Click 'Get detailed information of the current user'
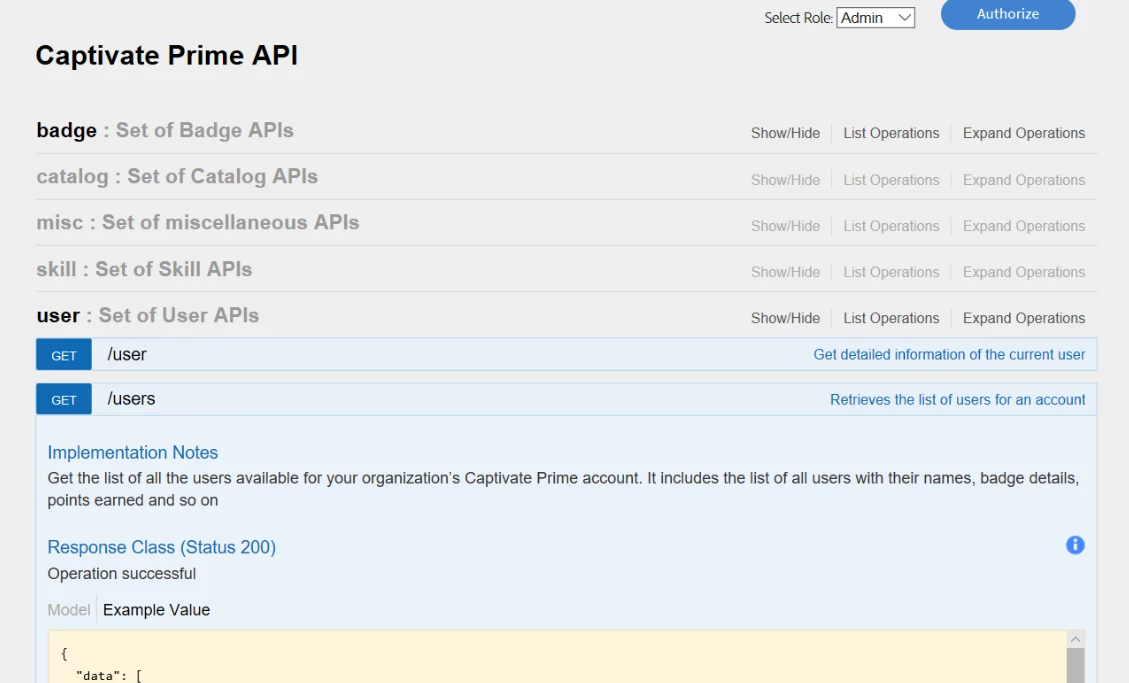The width and height of the screenshot is (1129, 683). [949, 355]
